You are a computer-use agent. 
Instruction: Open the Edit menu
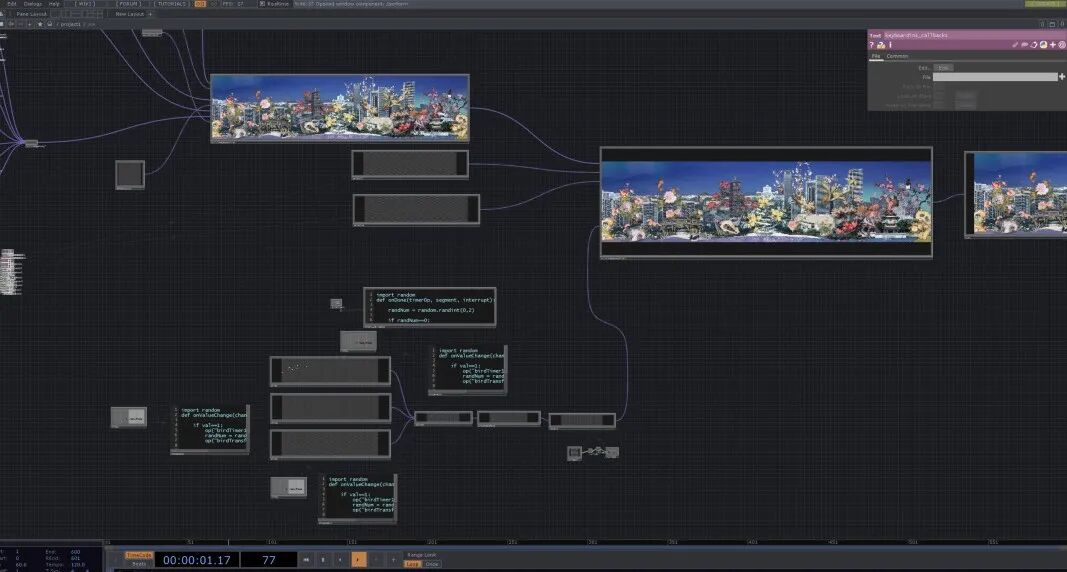[12, 4]
